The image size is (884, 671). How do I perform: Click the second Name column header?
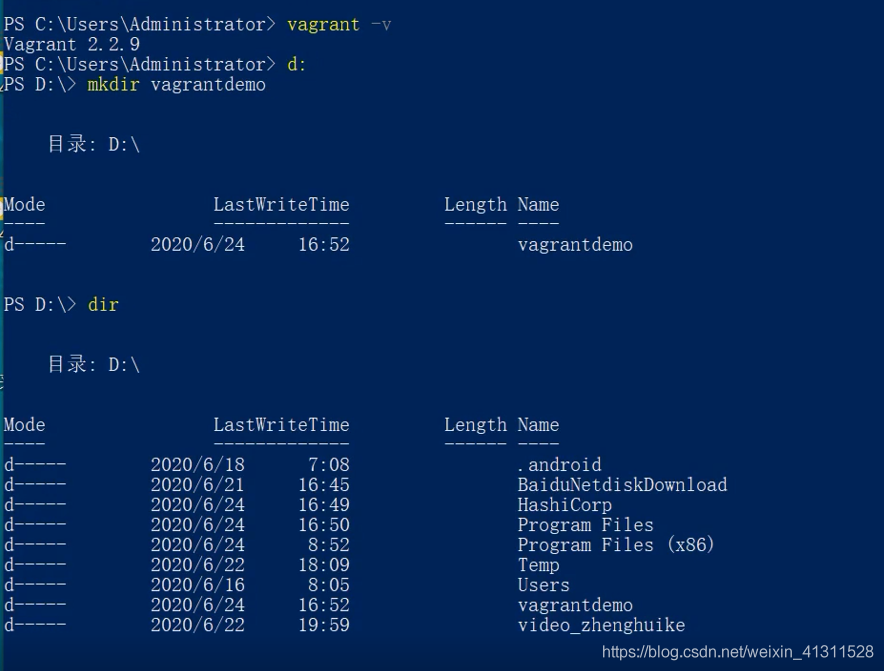coord(538,425)
